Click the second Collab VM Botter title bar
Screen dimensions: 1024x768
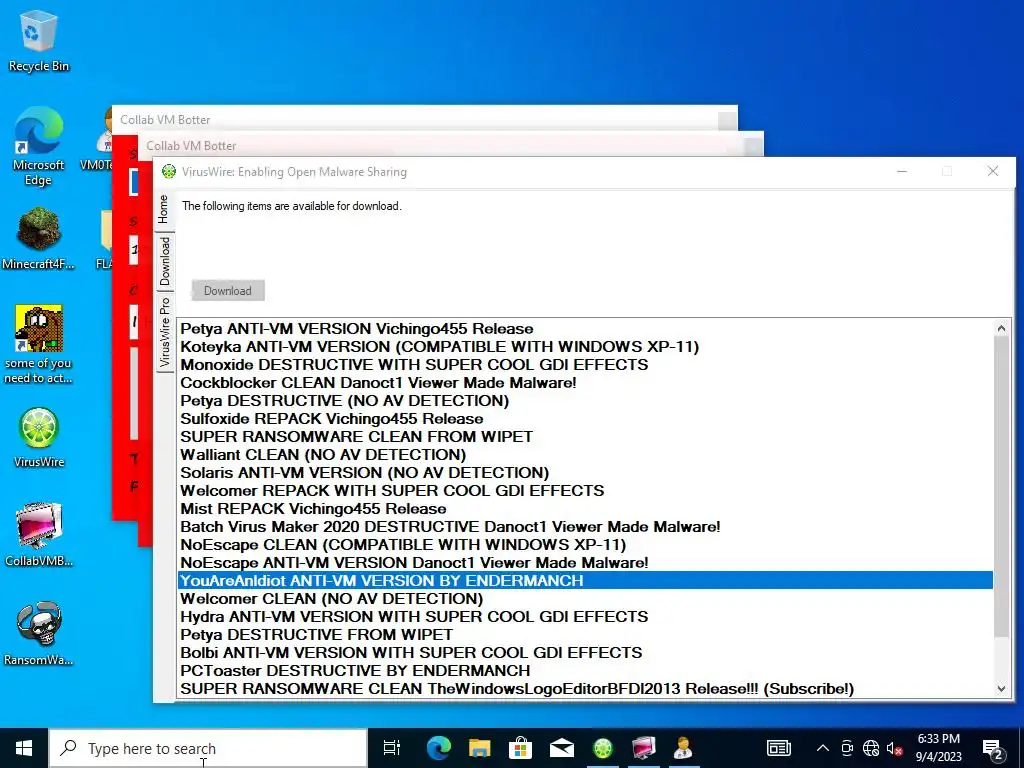point(451,145)
